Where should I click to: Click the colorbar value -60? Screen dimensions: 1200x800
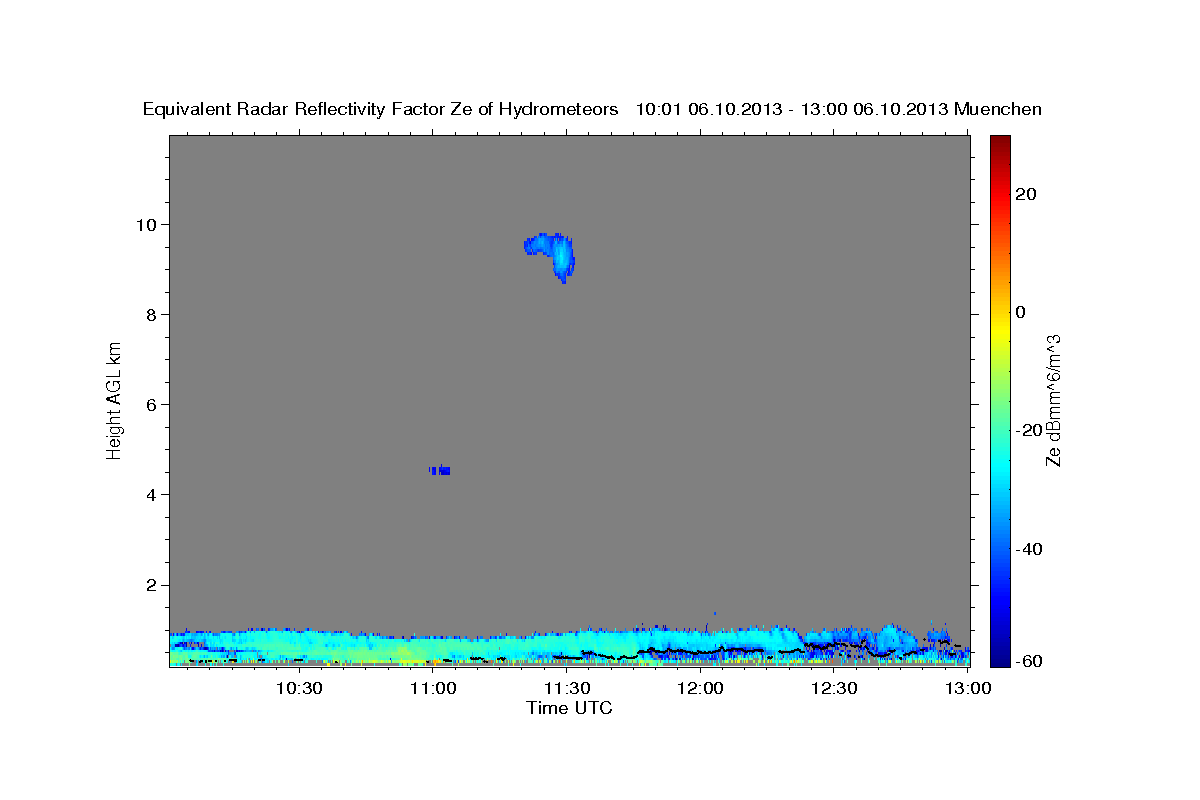[1030, 661]
